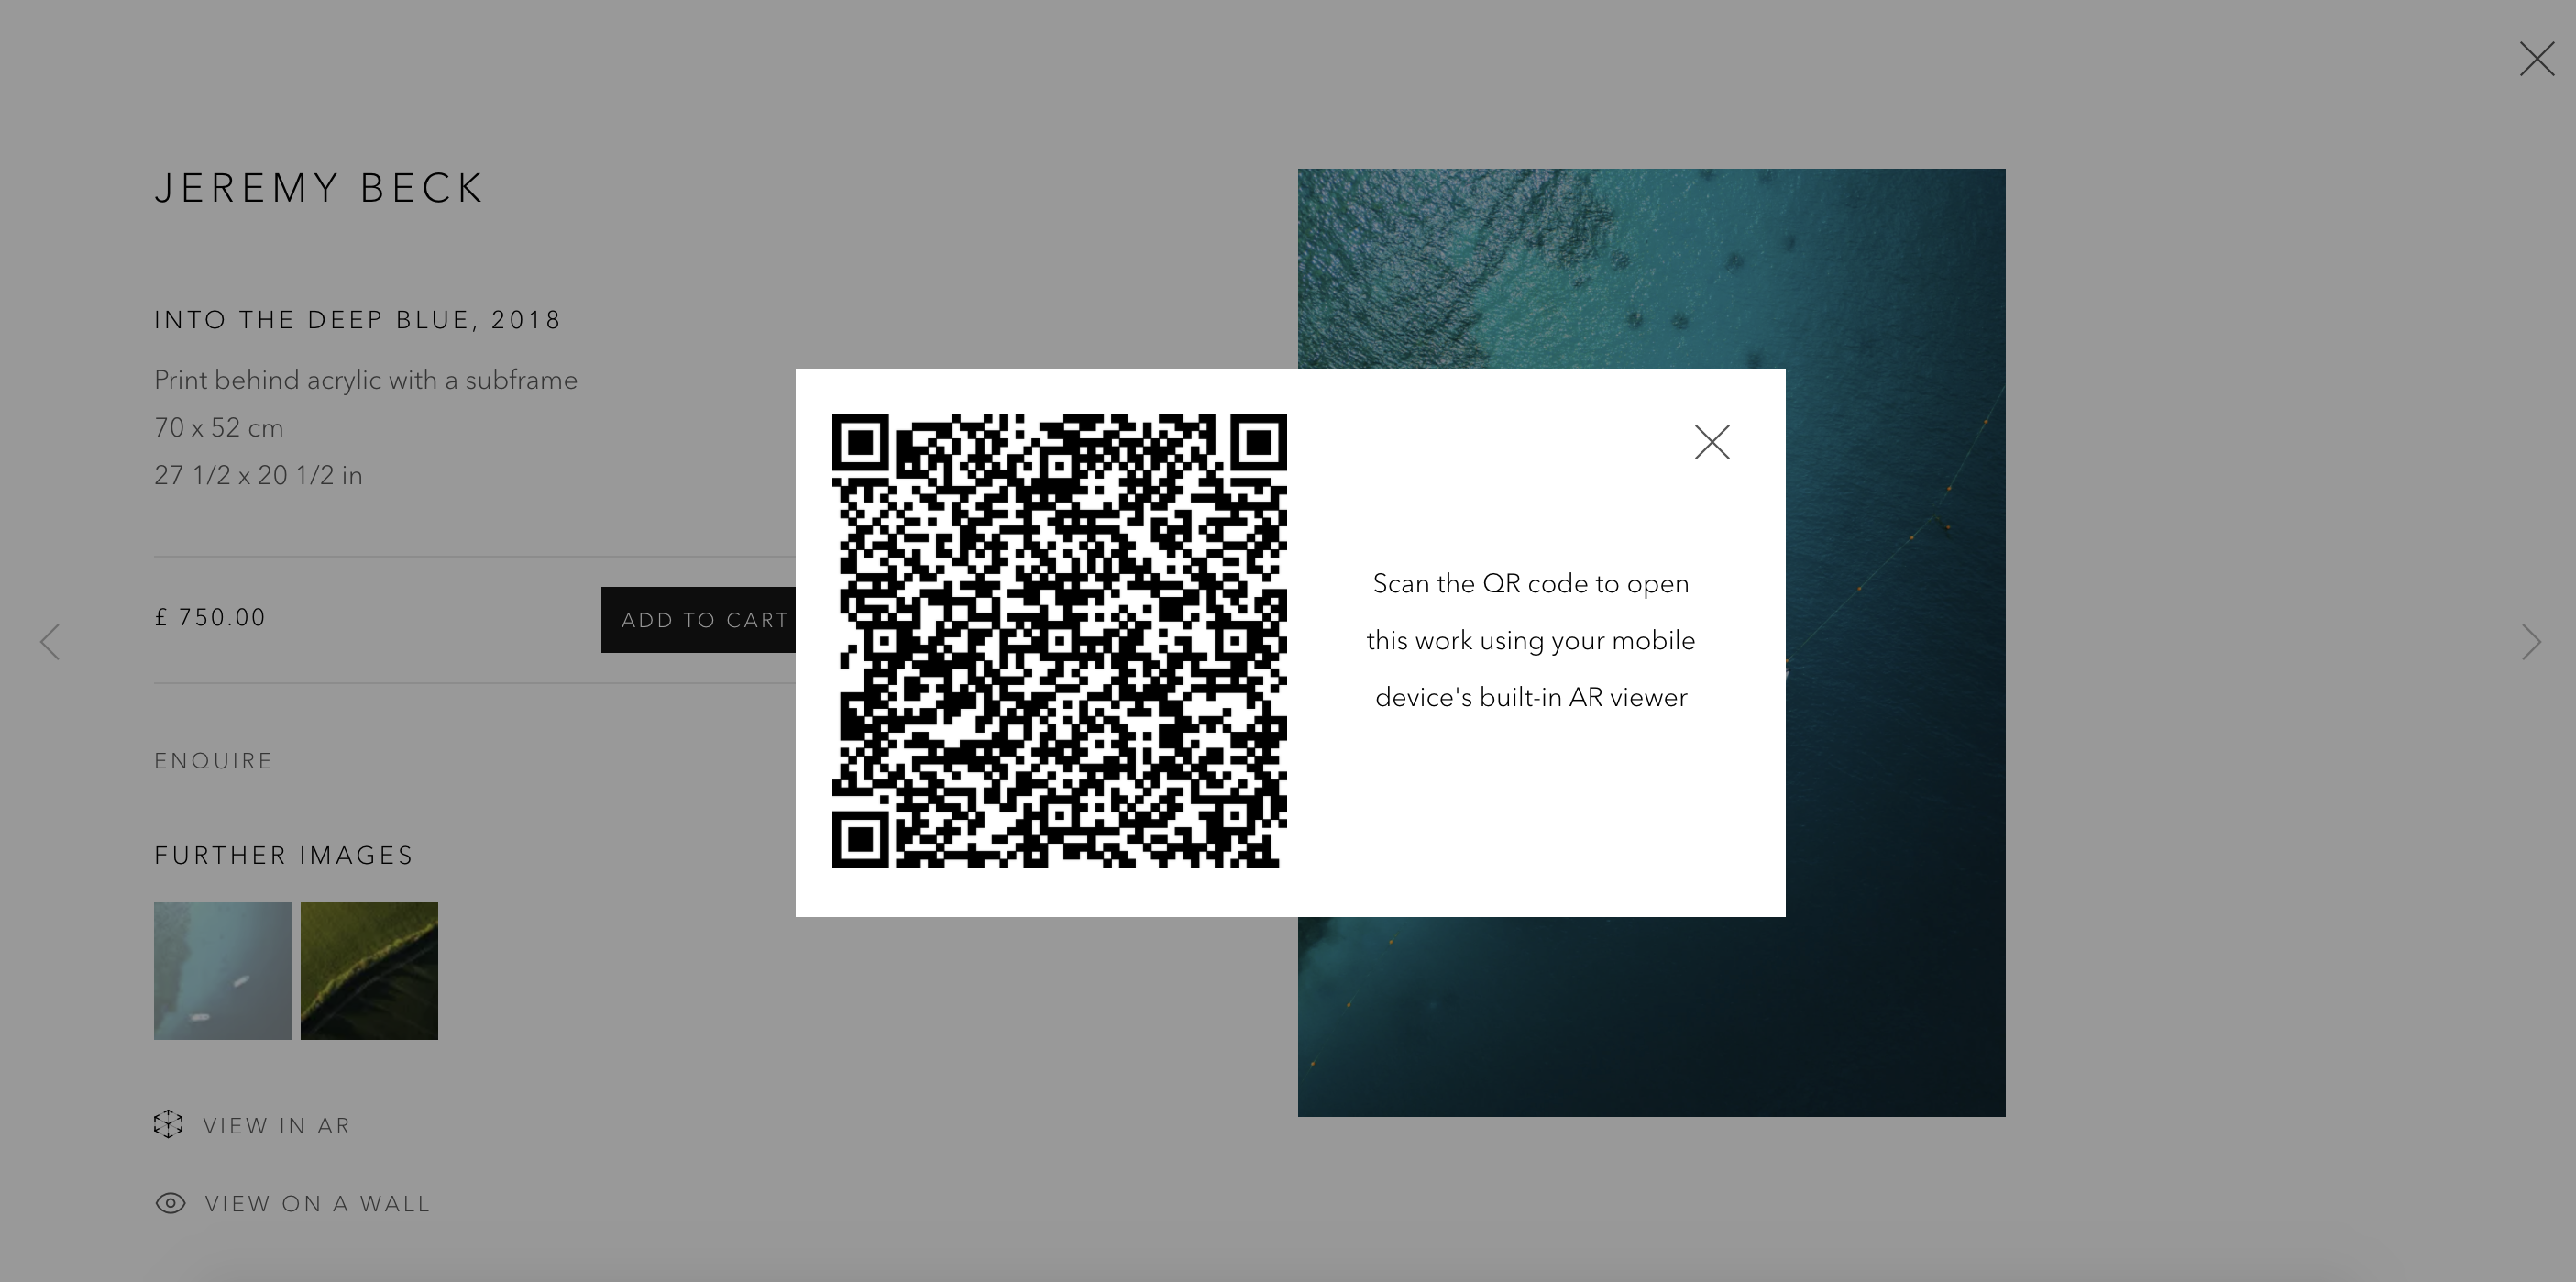2576x1282 pixels.
Task: Click 'Print behind acrylic with a subframe' text
Action: [366, 380]
